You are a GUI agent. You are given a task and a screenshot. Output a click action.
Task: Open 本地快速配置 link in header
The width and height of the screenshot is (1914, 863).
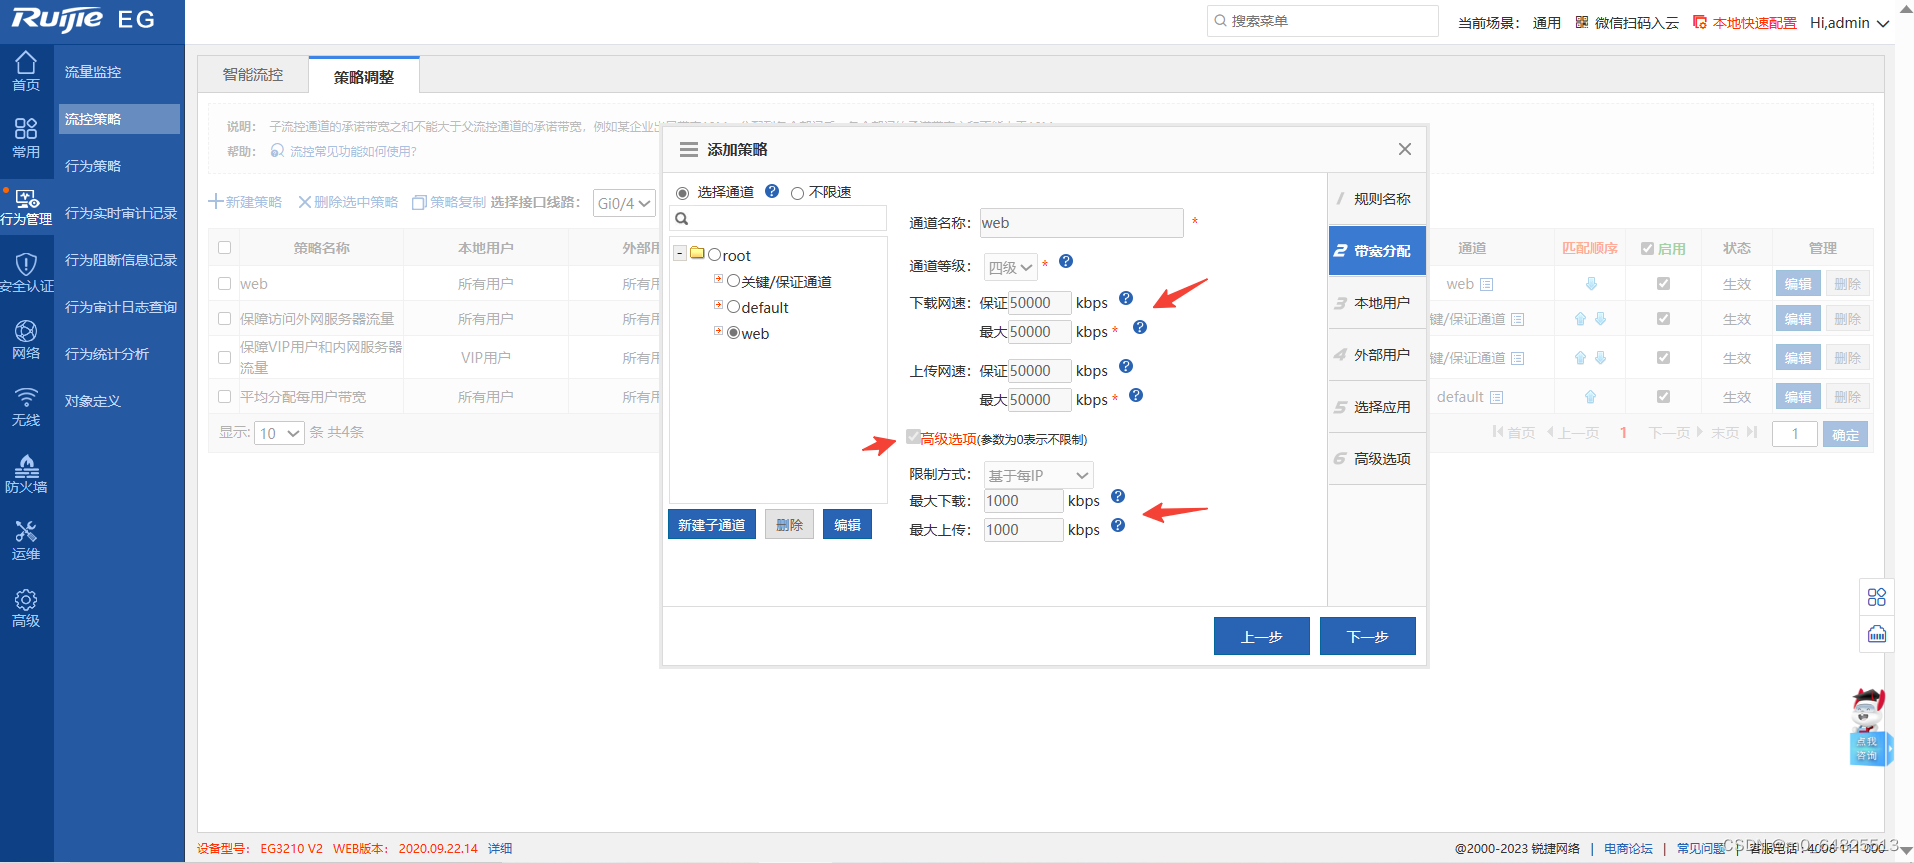[1745, 22]
